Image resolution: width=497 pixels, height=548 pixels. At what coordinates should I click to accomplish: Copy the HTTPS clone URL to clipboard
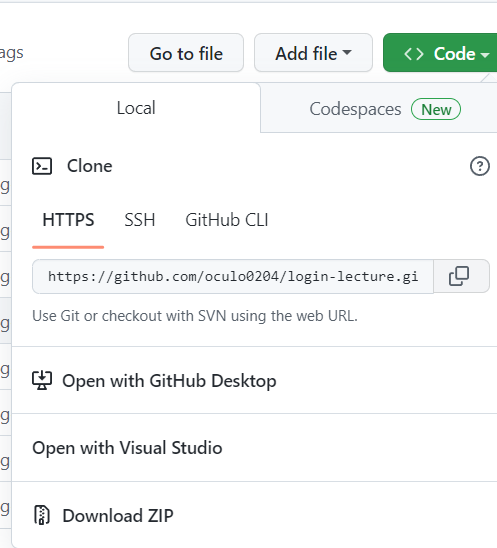pos(461,276)
